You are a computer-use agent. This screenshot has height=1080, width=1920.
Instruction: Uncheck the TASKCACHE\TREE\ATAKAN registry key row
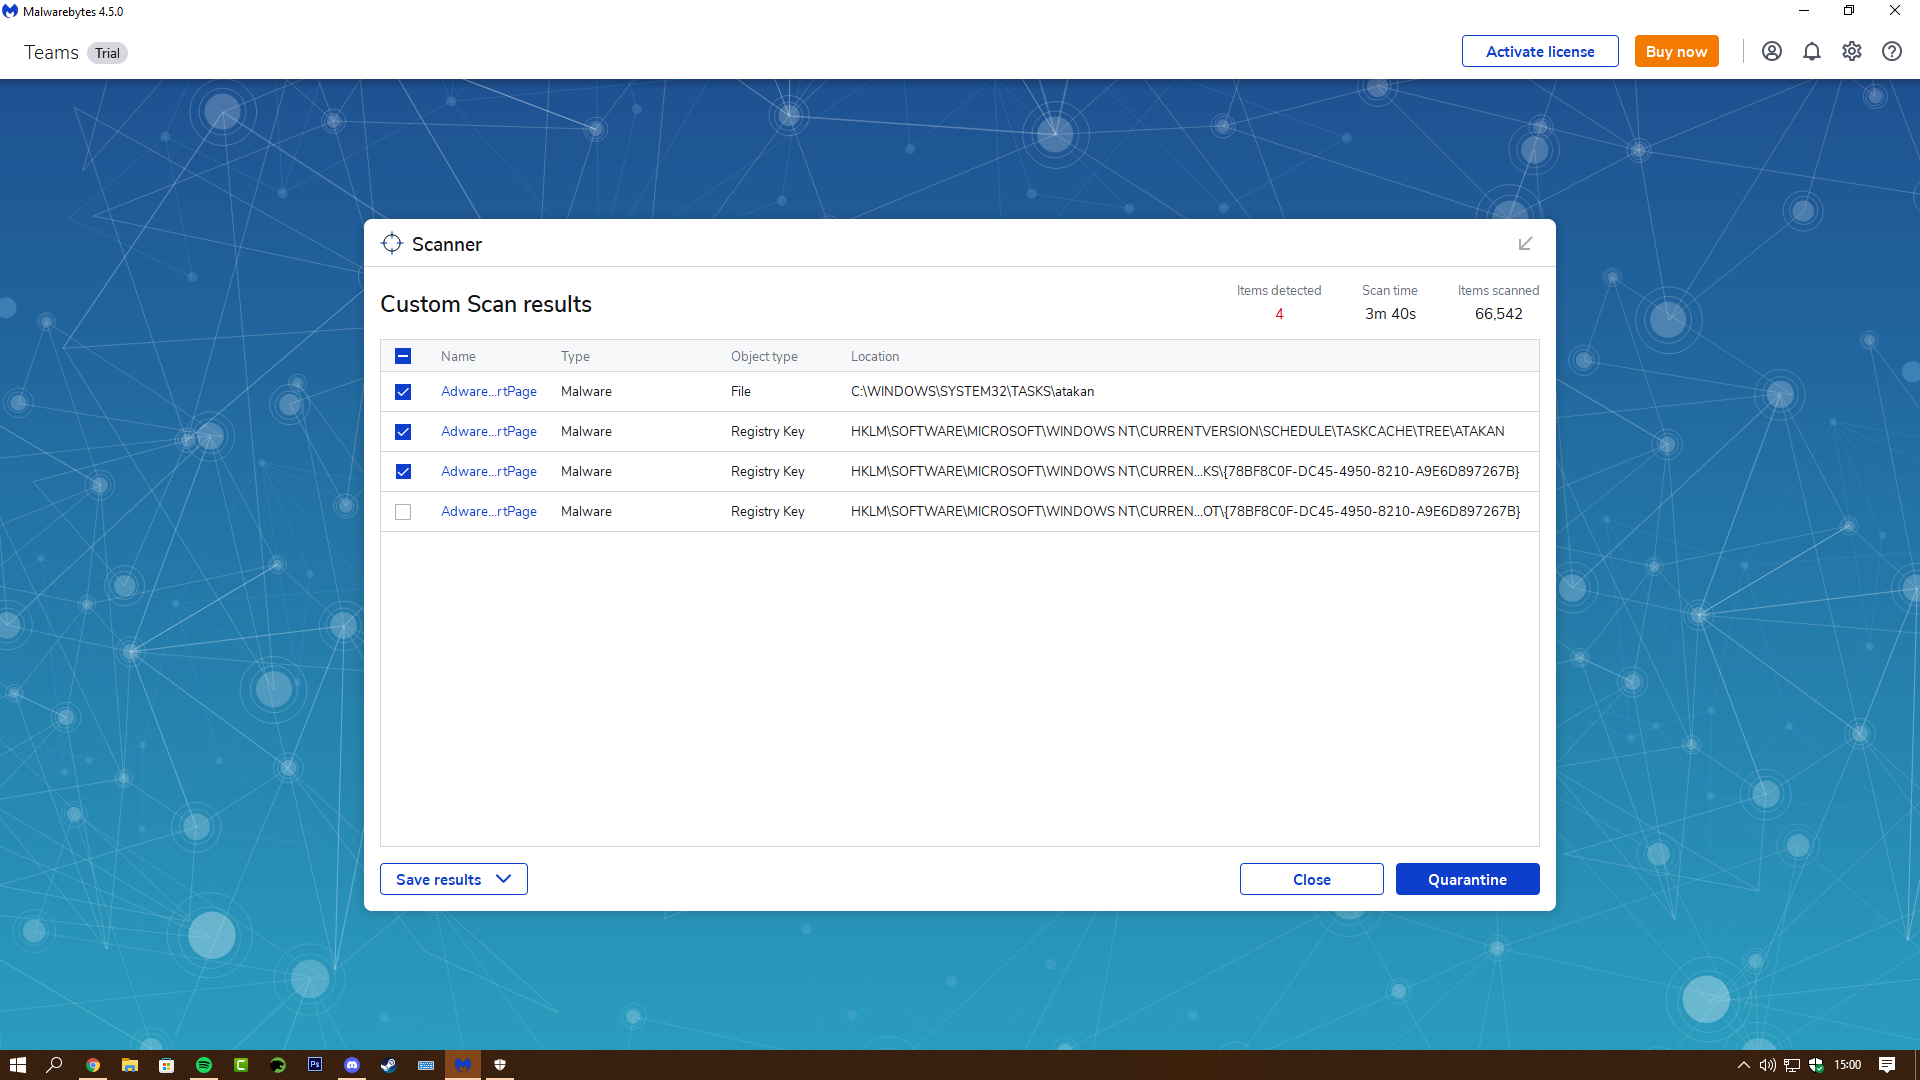point(403,432)
